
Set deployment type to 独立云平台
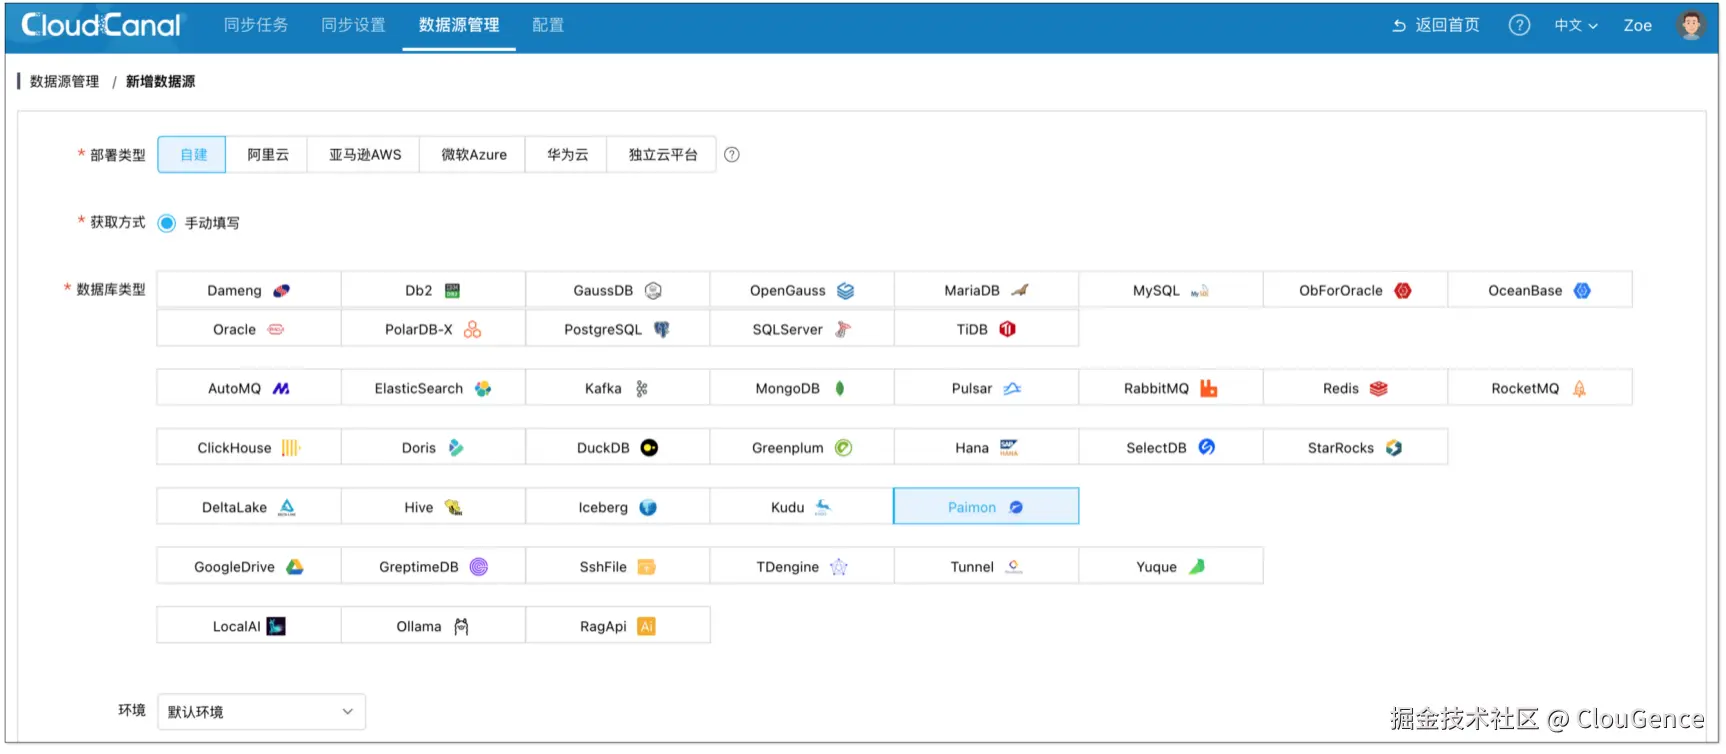pyautogui.click(x=662, y=155)
